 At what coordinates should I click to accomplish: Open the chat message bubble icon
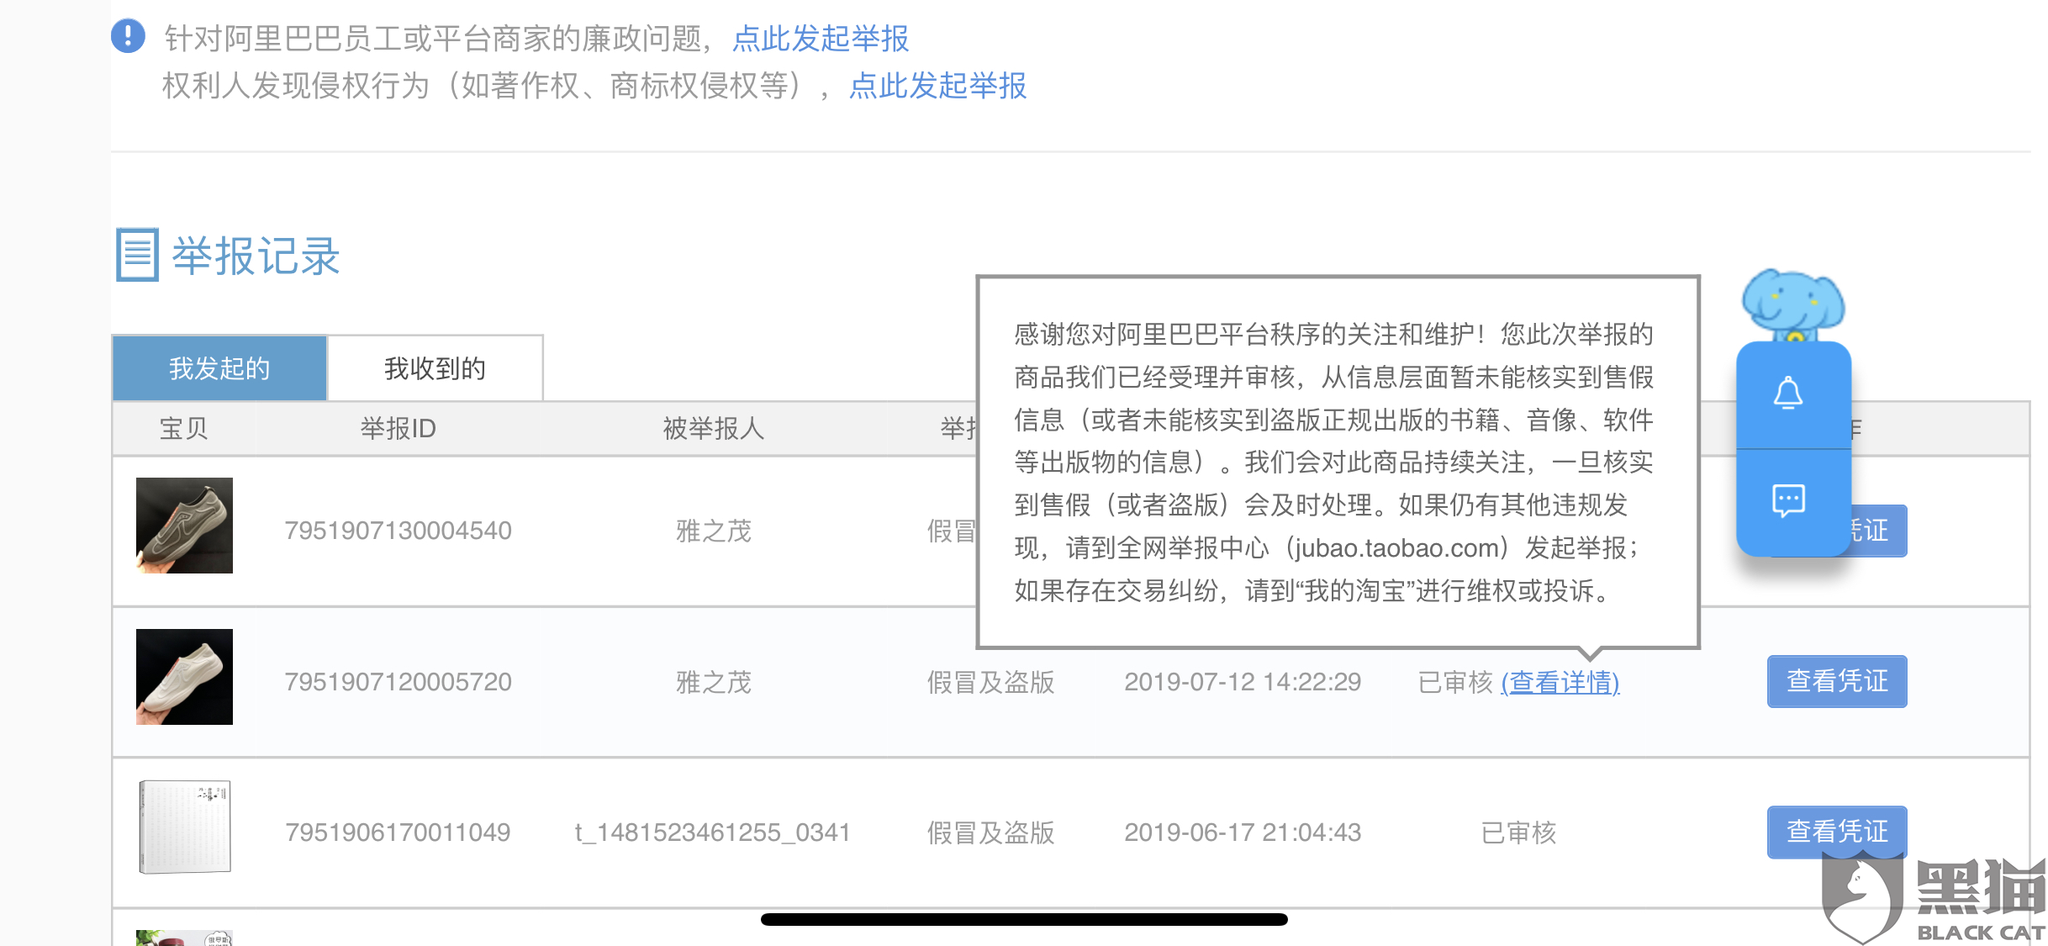(x=1788, y=499)
